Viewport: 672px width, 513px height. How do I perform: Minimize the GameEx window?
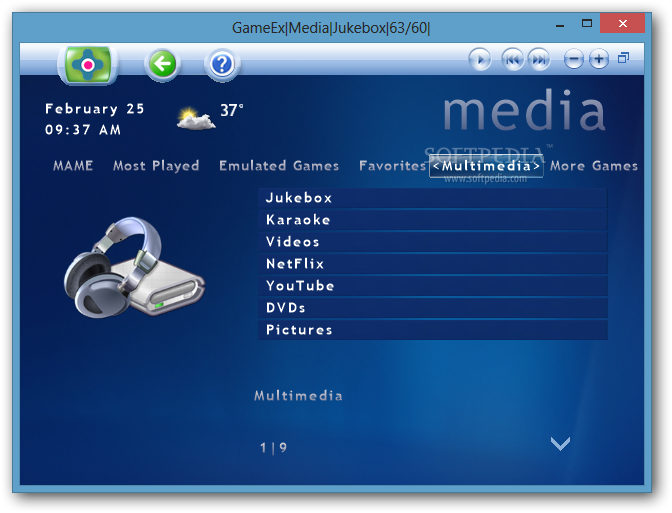pos(560,24)
